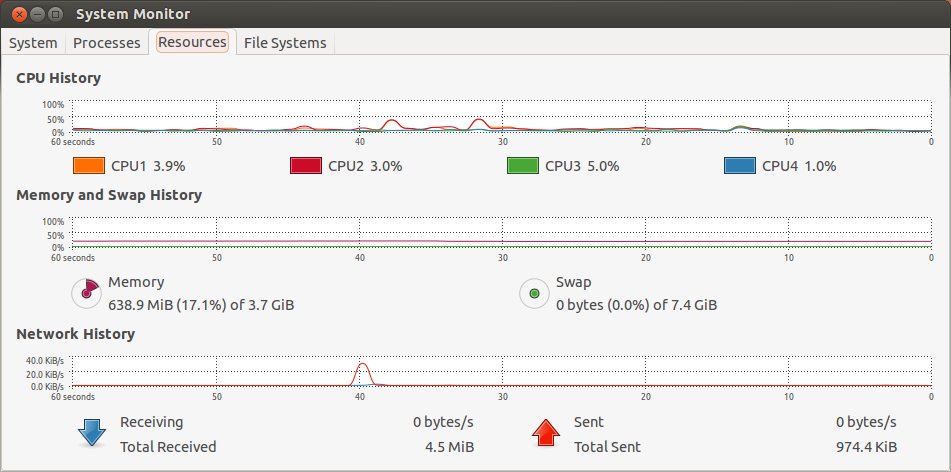Maximize the System Monitor window
The height and width of the screenshot is (472, 951).
pyautogui.click(x=55, y=14)
